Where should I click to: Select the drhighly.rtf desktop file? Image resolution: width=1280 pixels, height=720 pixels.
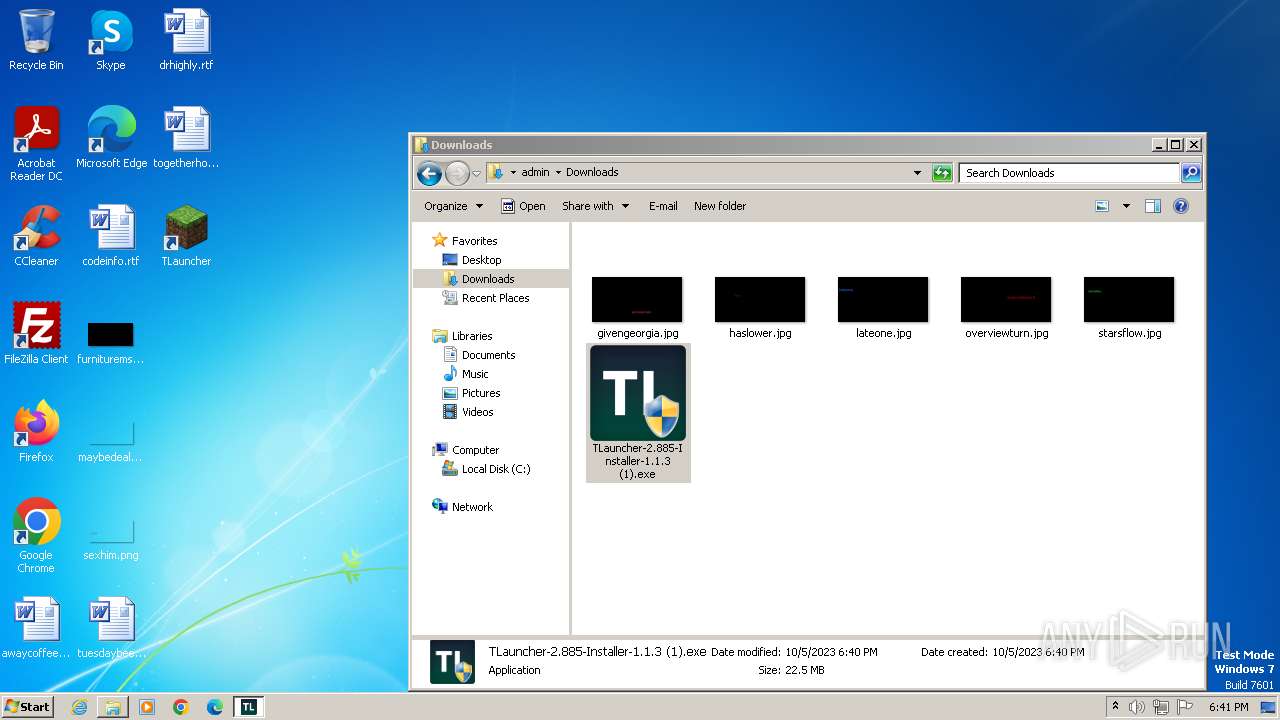point(186,40)
